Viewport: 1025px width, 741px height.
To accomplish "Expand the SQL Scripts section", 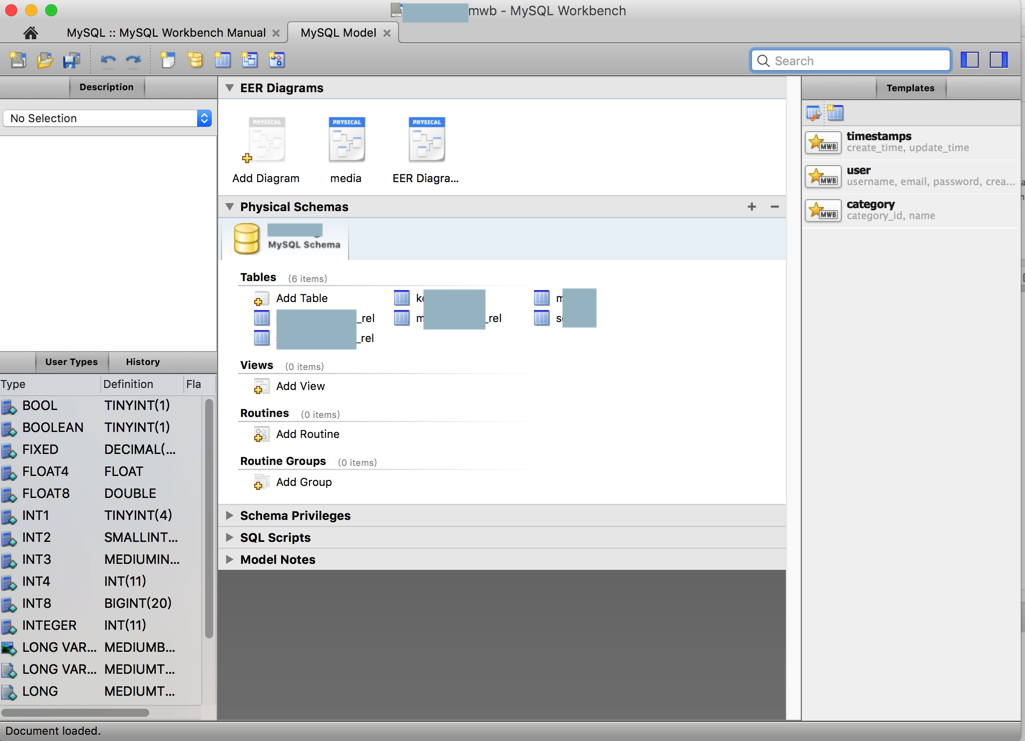I will (x=229, y=538).
